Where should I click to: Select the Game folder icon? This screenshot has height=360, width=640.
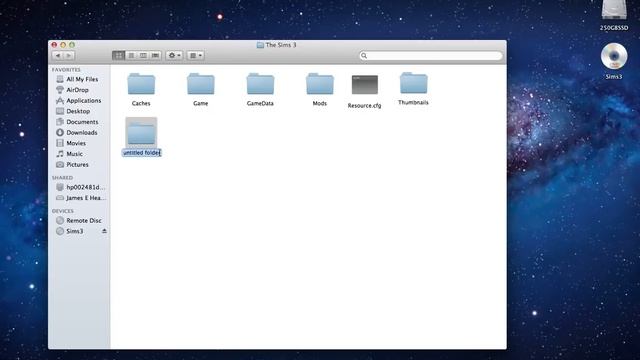click(x=201, y=84)
